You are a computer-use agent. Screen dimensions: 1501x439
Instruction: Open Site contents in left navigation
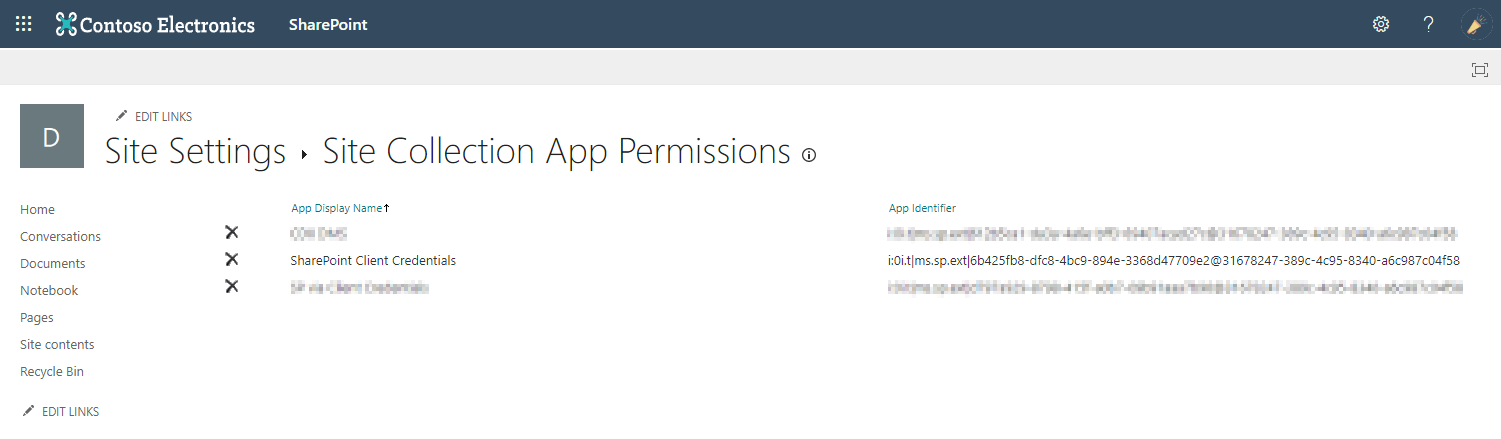coord(57,345)
